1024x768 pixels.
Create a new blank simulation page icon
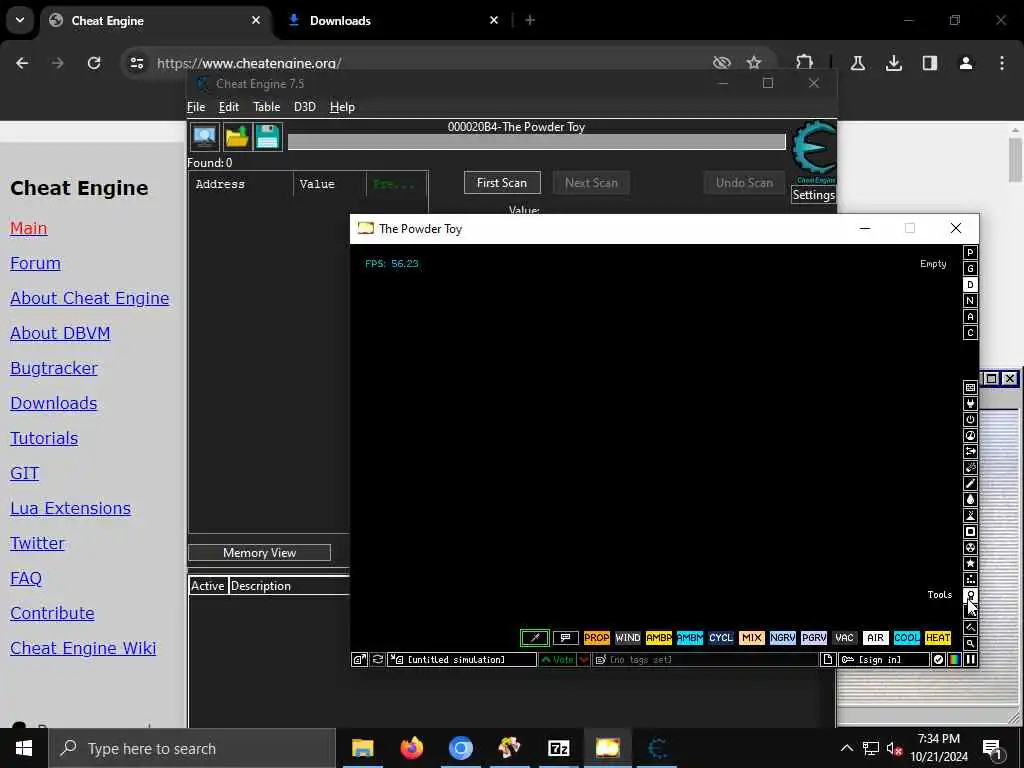point(827,660)
